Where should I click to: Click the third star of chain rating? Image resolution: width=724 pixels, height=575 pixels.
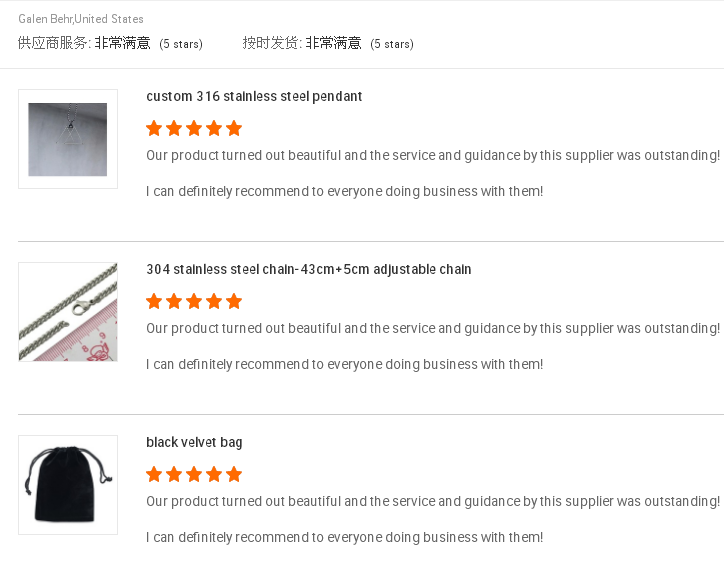[194, 301]
